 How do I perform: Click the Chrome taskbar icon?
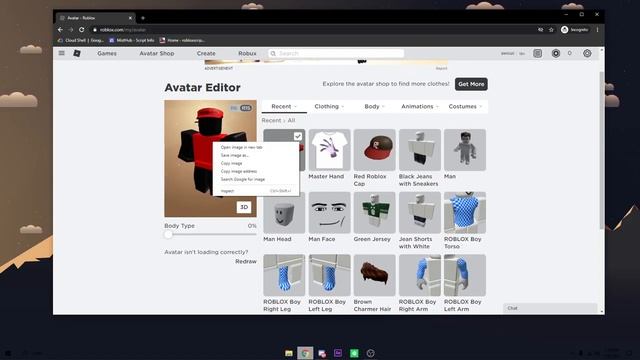point(305,353)
